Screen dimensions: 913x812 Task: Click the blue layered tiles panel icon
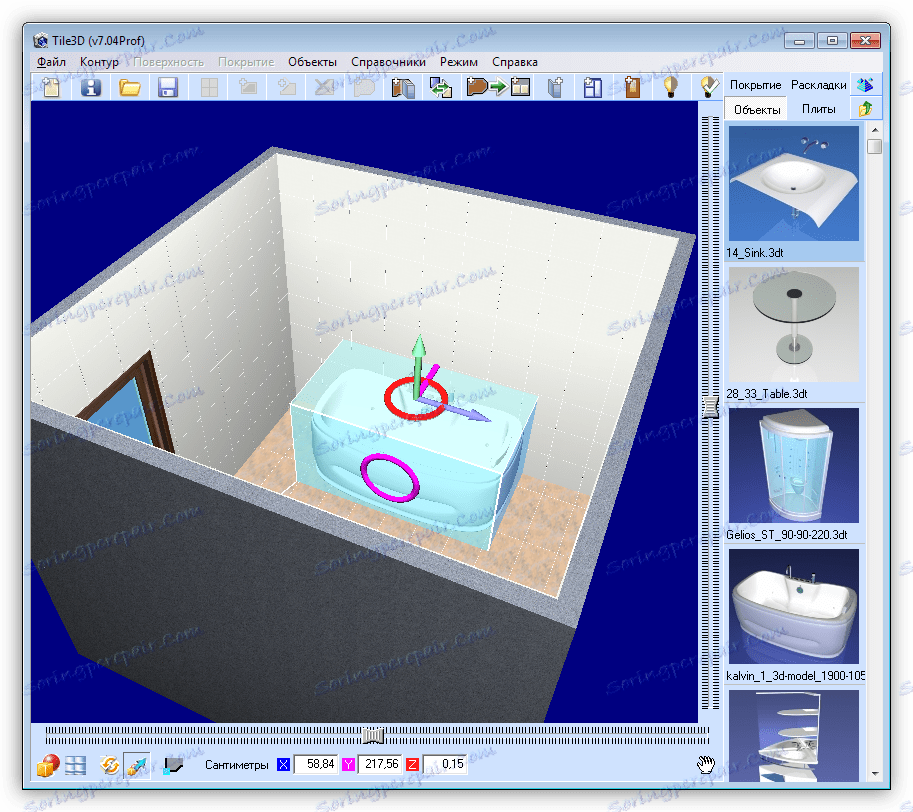coord(865,85)
